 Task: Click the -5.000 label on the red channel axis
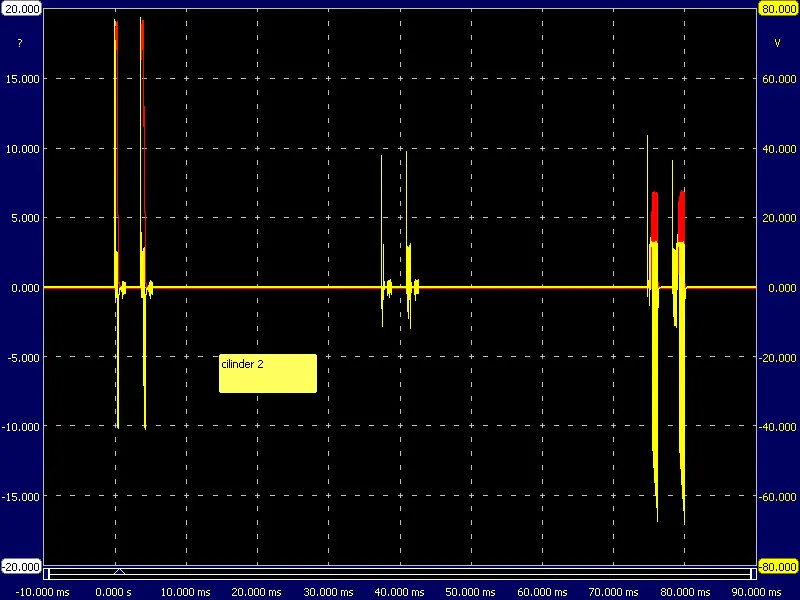coord(23,358)
